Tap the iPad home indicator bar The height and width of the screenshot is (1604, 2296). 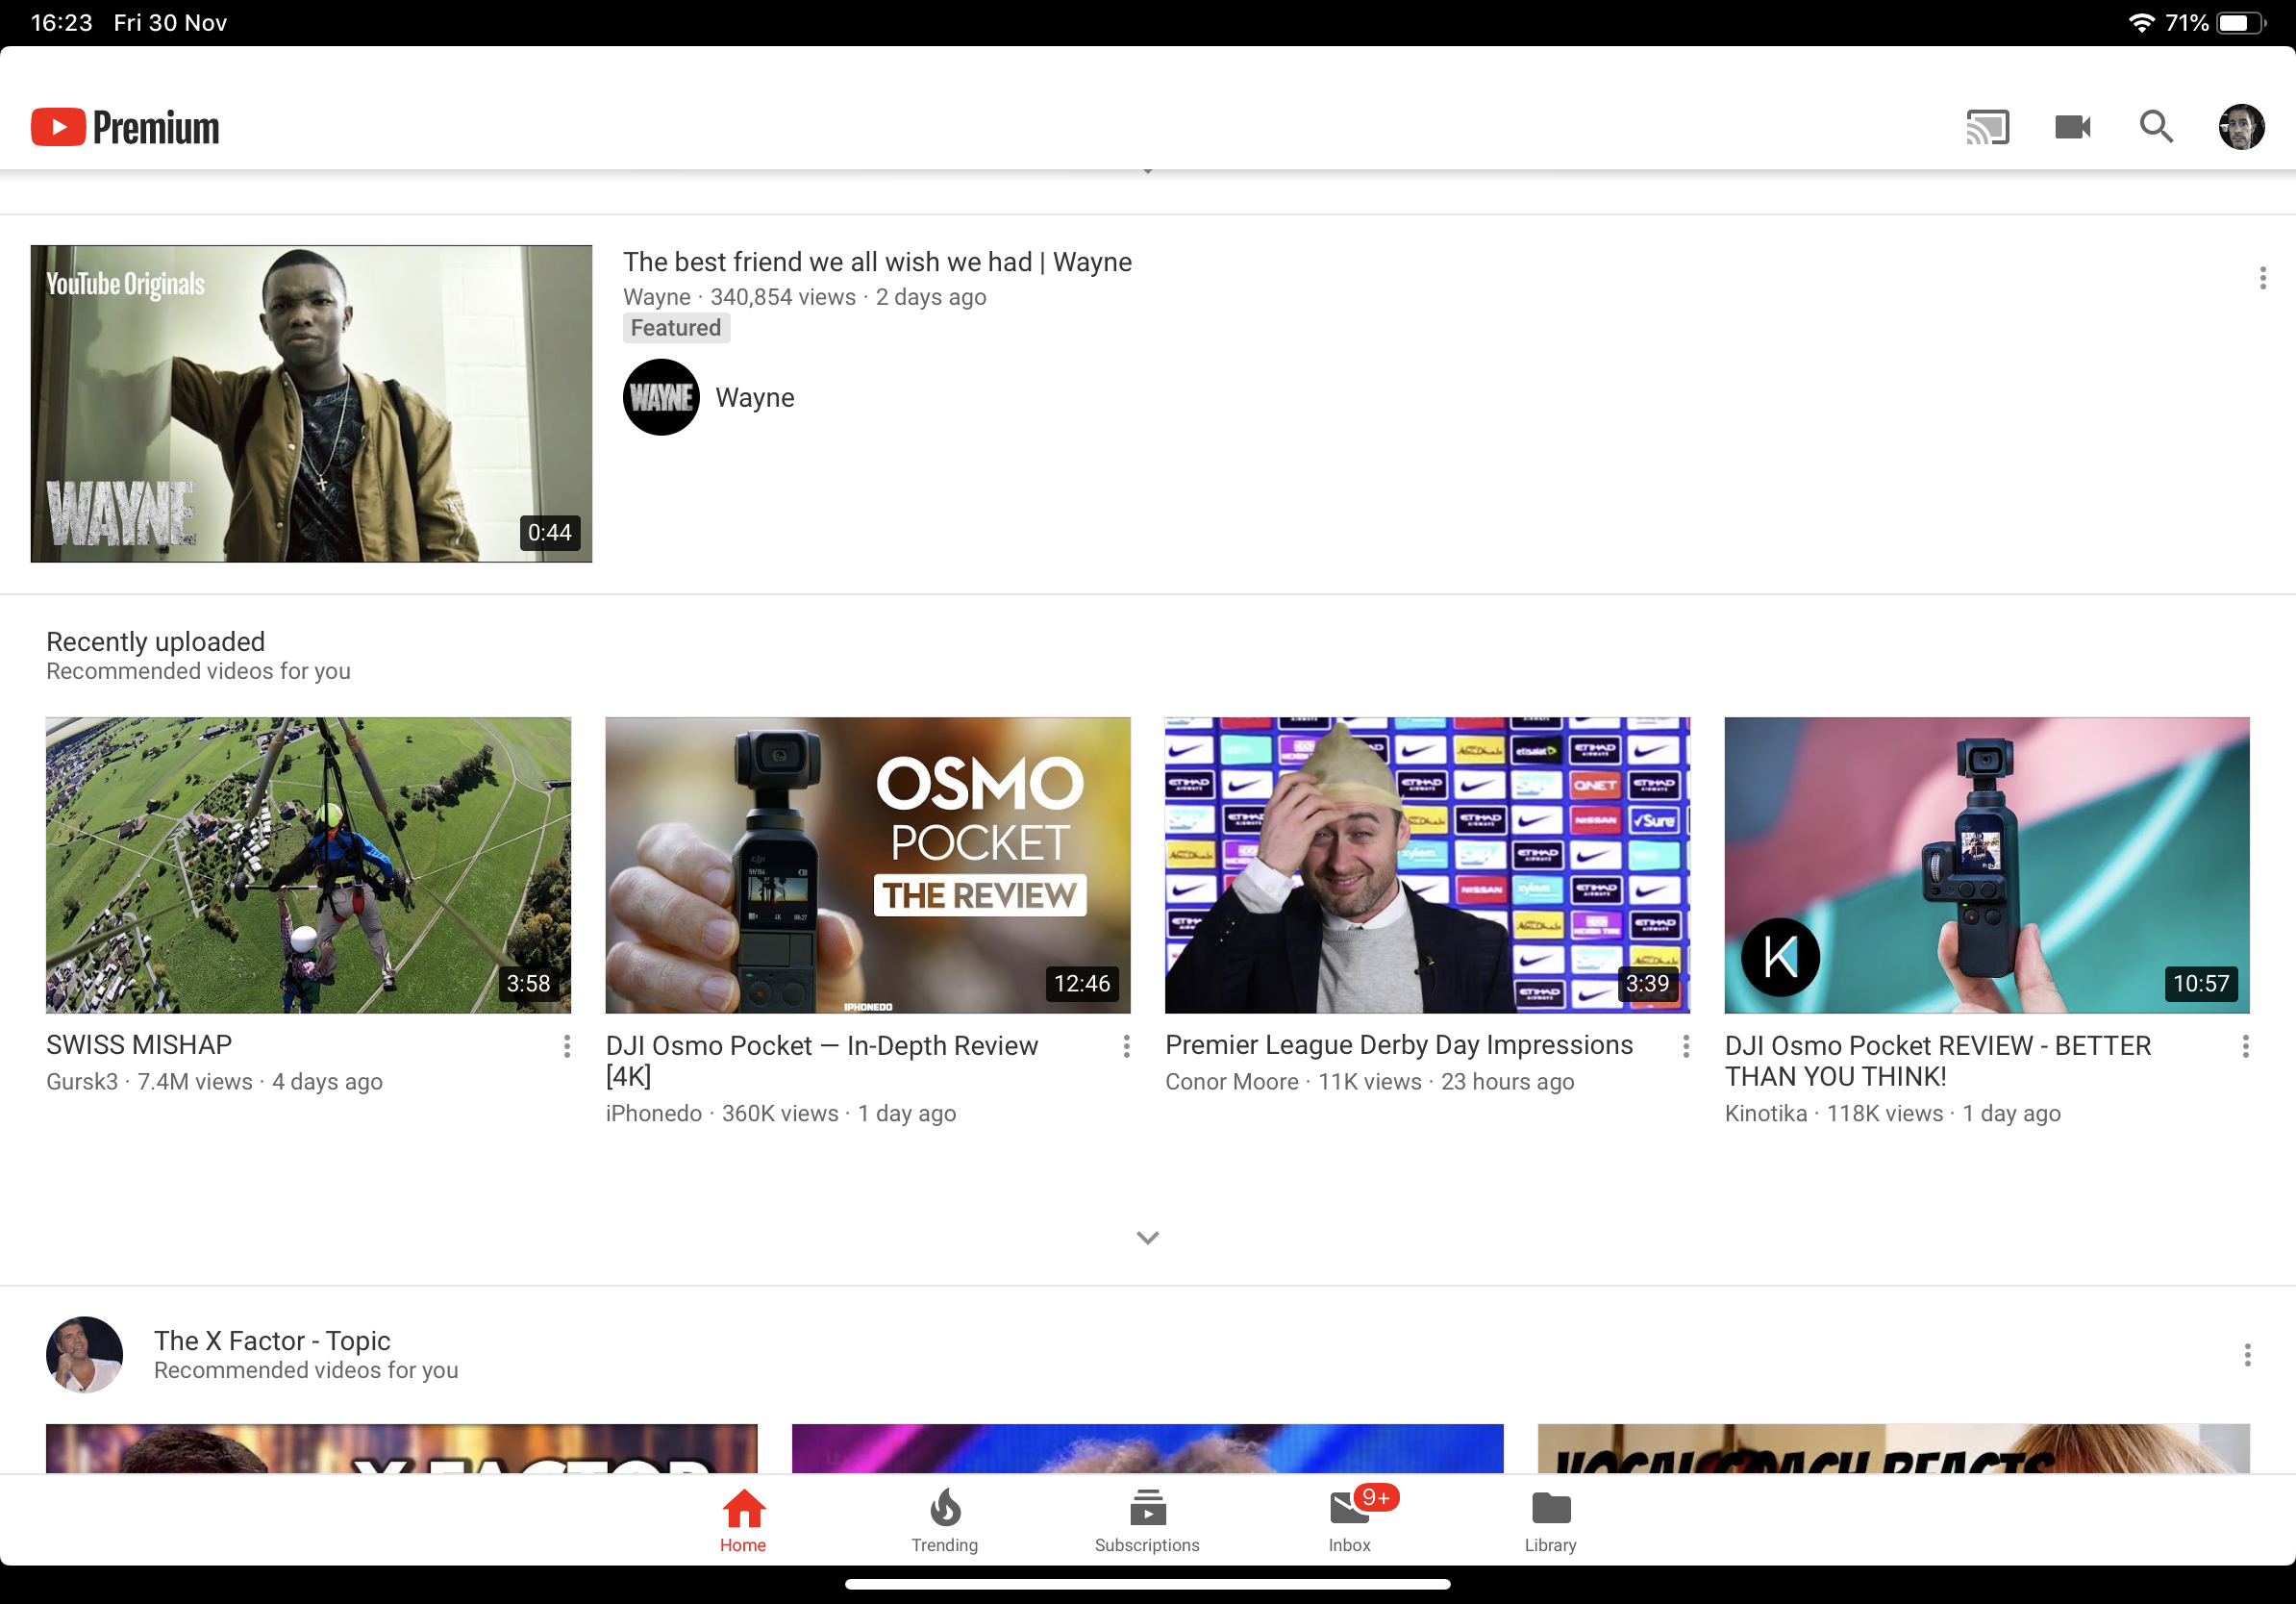1147,1584
